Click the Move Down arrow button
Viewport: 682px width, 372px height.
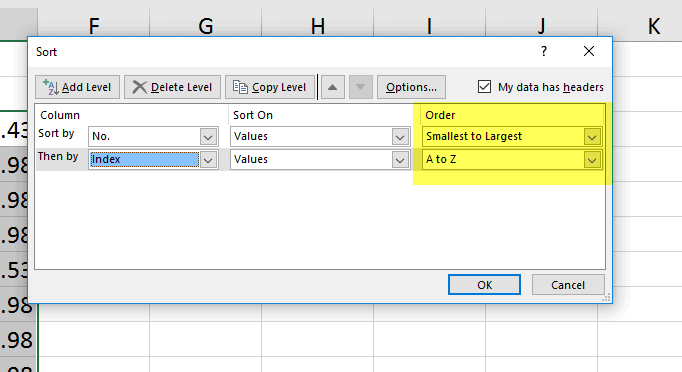361,87
